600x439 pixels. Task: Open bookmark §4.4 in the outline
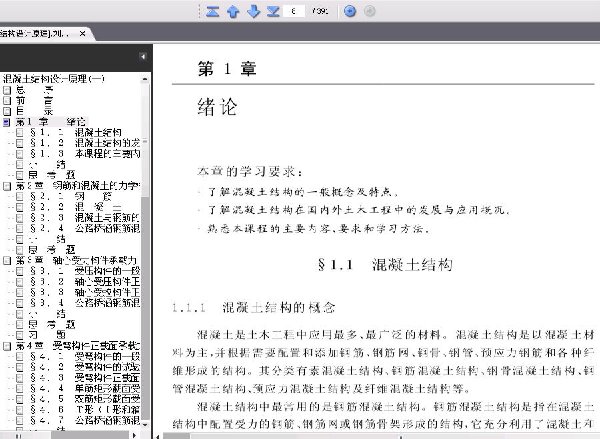tap(85, 388)
